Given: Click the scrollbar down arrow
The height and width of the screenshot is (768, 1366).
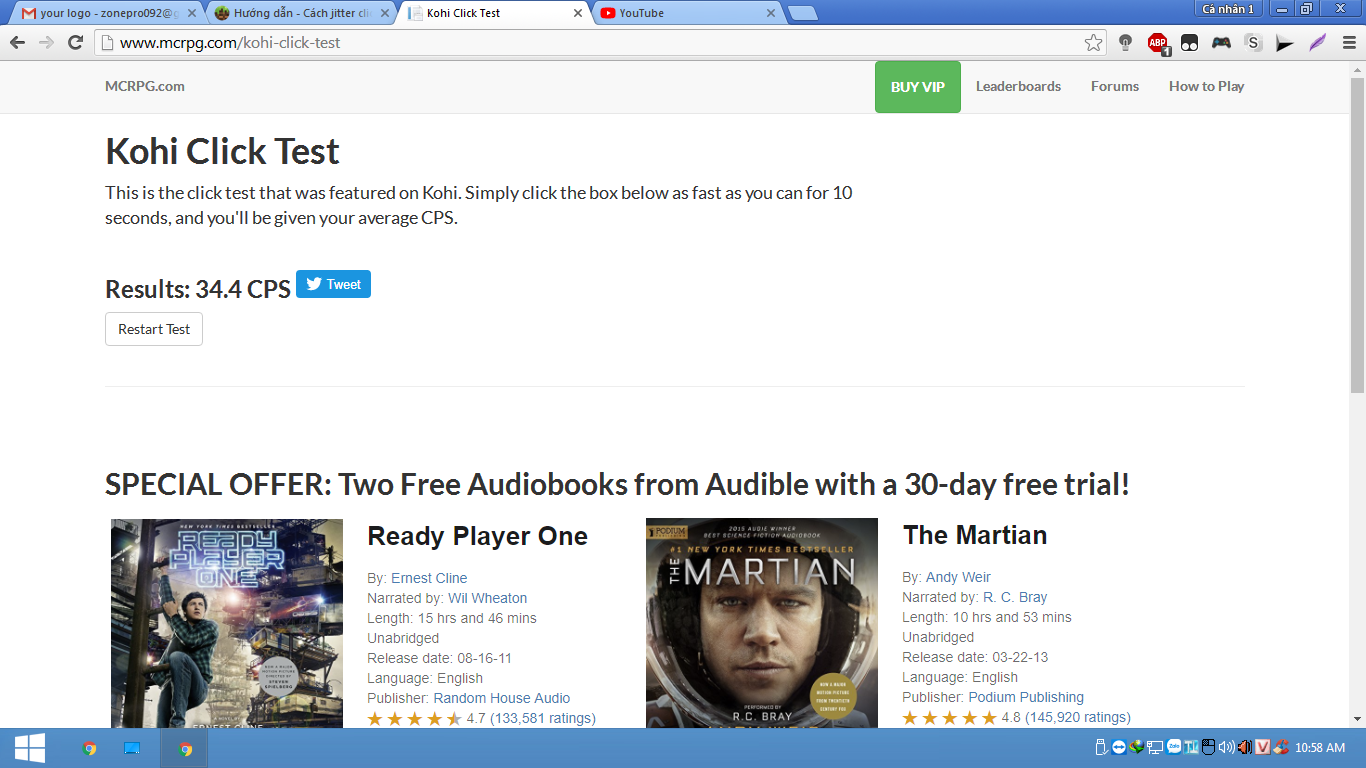Looking at the screenshot, I should 1357,719.
